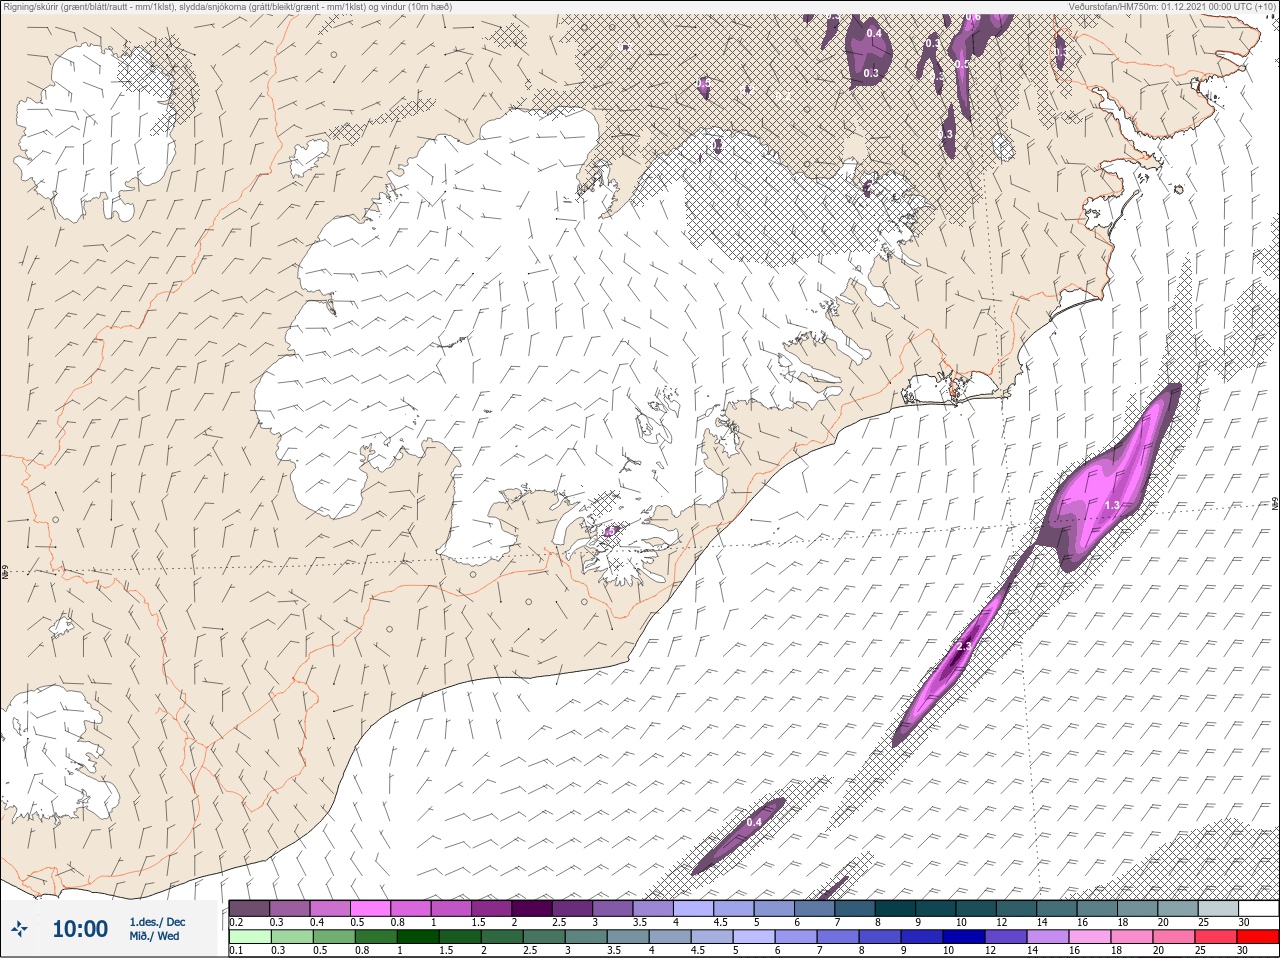Click the latitude label on the left map edge
The height and width of the screenshot is (958, 1280).
[x=5, y=574]
